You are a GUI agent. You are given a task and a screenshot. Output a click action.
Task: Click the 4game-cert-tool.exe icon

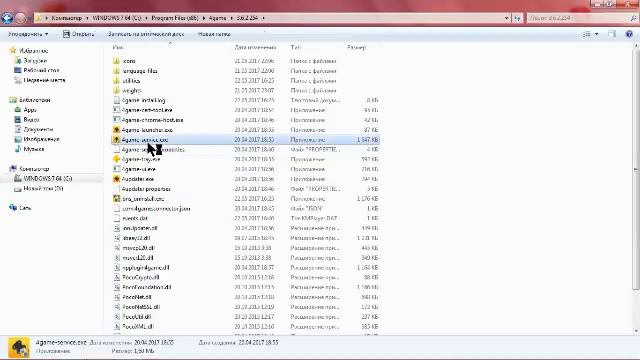116,110
